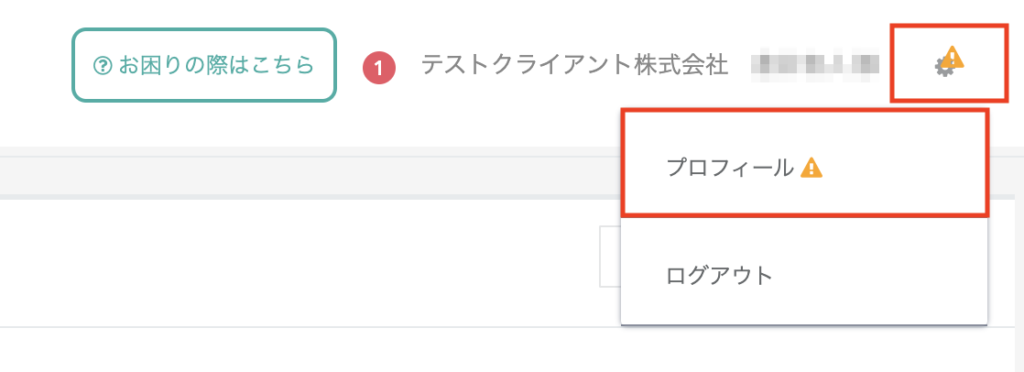Click the warning icon beside プロフィール
The image size is (1024, 372).
tap(812, 168)
